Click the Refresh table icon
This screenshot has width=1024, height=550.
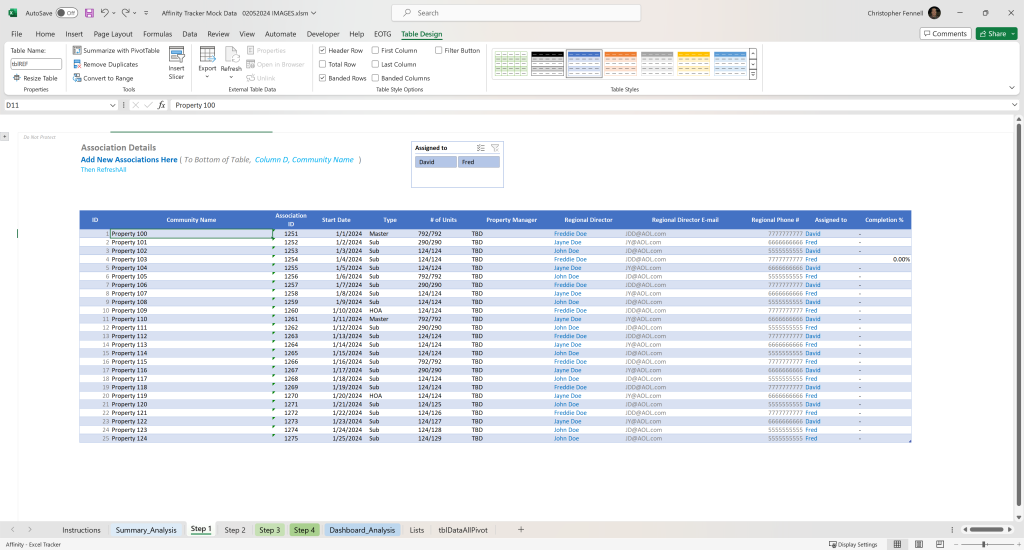231,55
